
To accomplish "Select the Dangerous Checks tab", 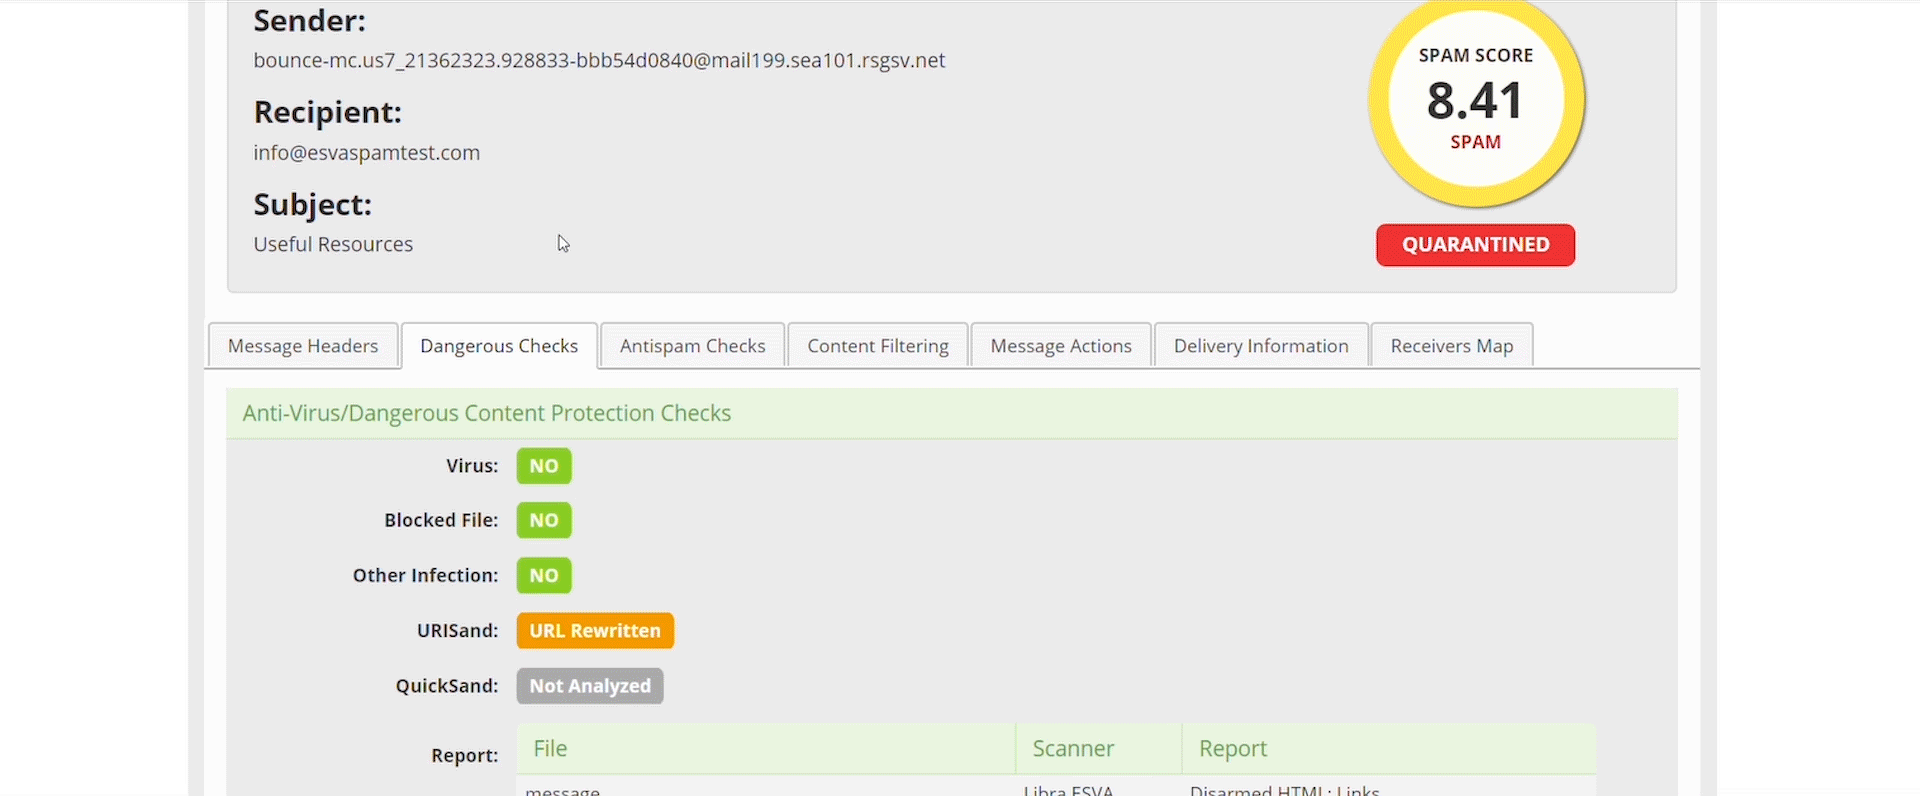I will 499,346.
